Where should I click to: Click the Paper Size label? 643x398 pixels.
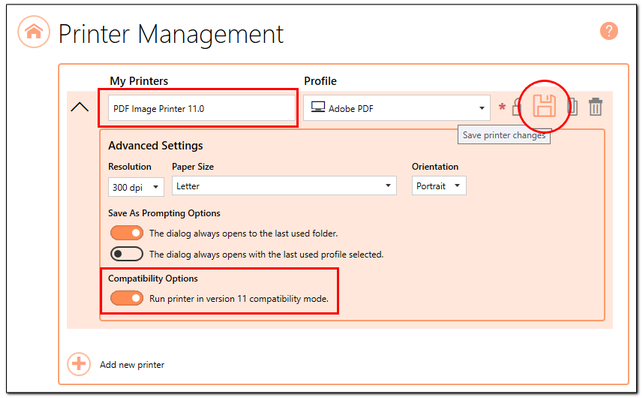(x=193, y=166)
